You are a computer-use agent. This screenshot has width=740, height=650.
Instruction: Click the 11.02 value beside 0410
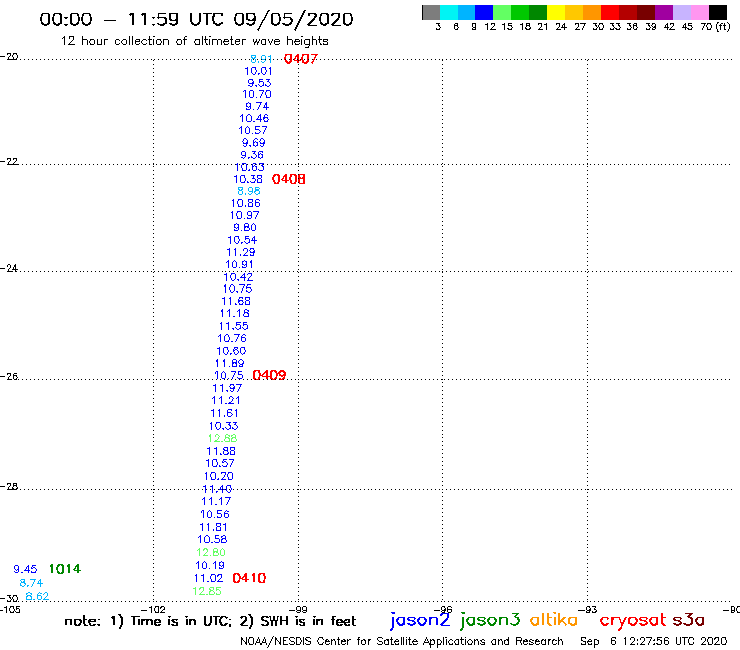point(208,578)
